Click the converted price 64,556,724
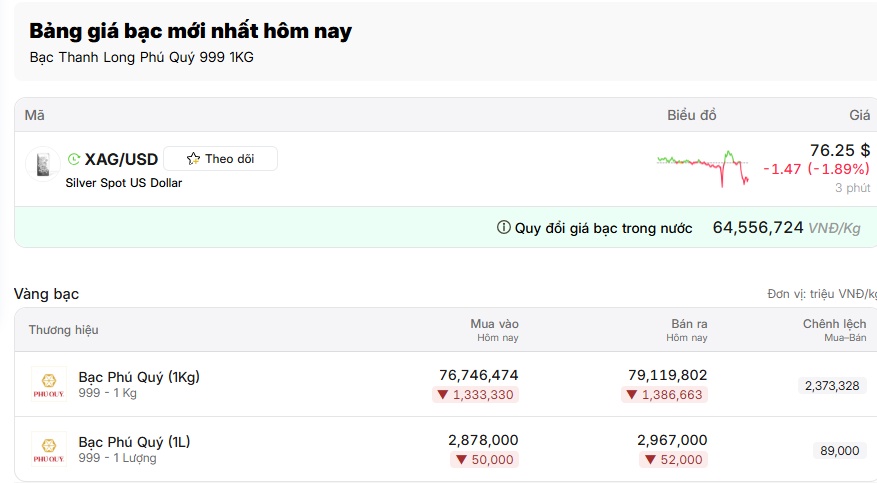This screenshot has width=877, height=483. (x=758, y=228)
